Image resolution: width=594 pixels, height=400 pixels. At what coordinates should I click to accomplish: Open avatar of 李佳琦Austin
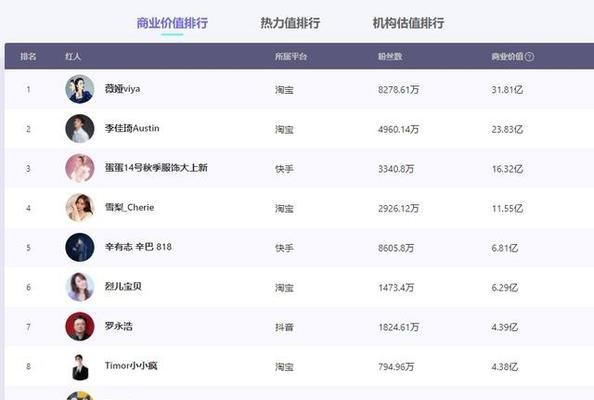[80, 128]
